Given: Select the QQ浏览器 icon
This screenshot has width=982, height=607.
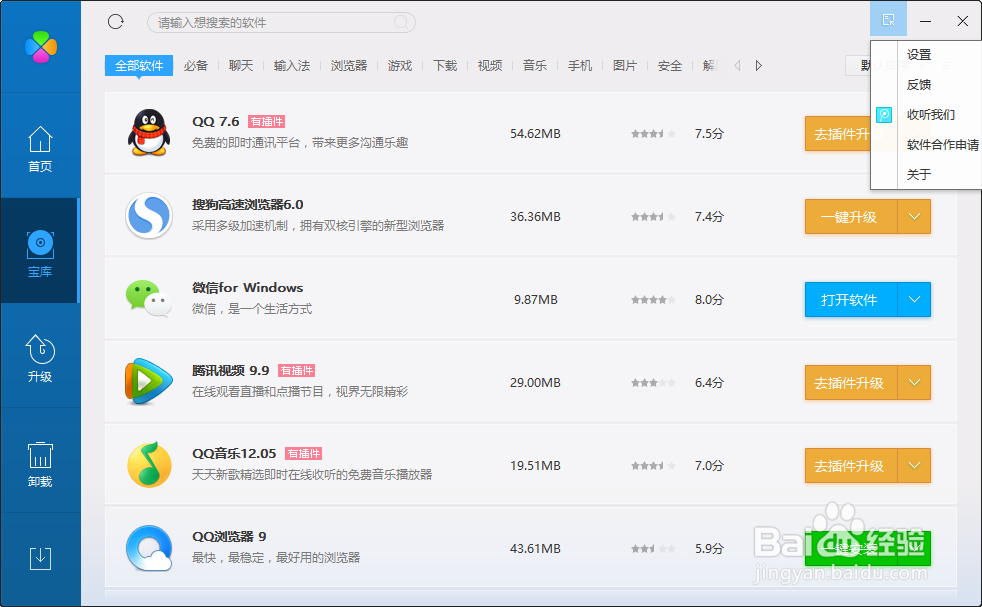Looking at the screenshot, I should (x=149, y=548).
